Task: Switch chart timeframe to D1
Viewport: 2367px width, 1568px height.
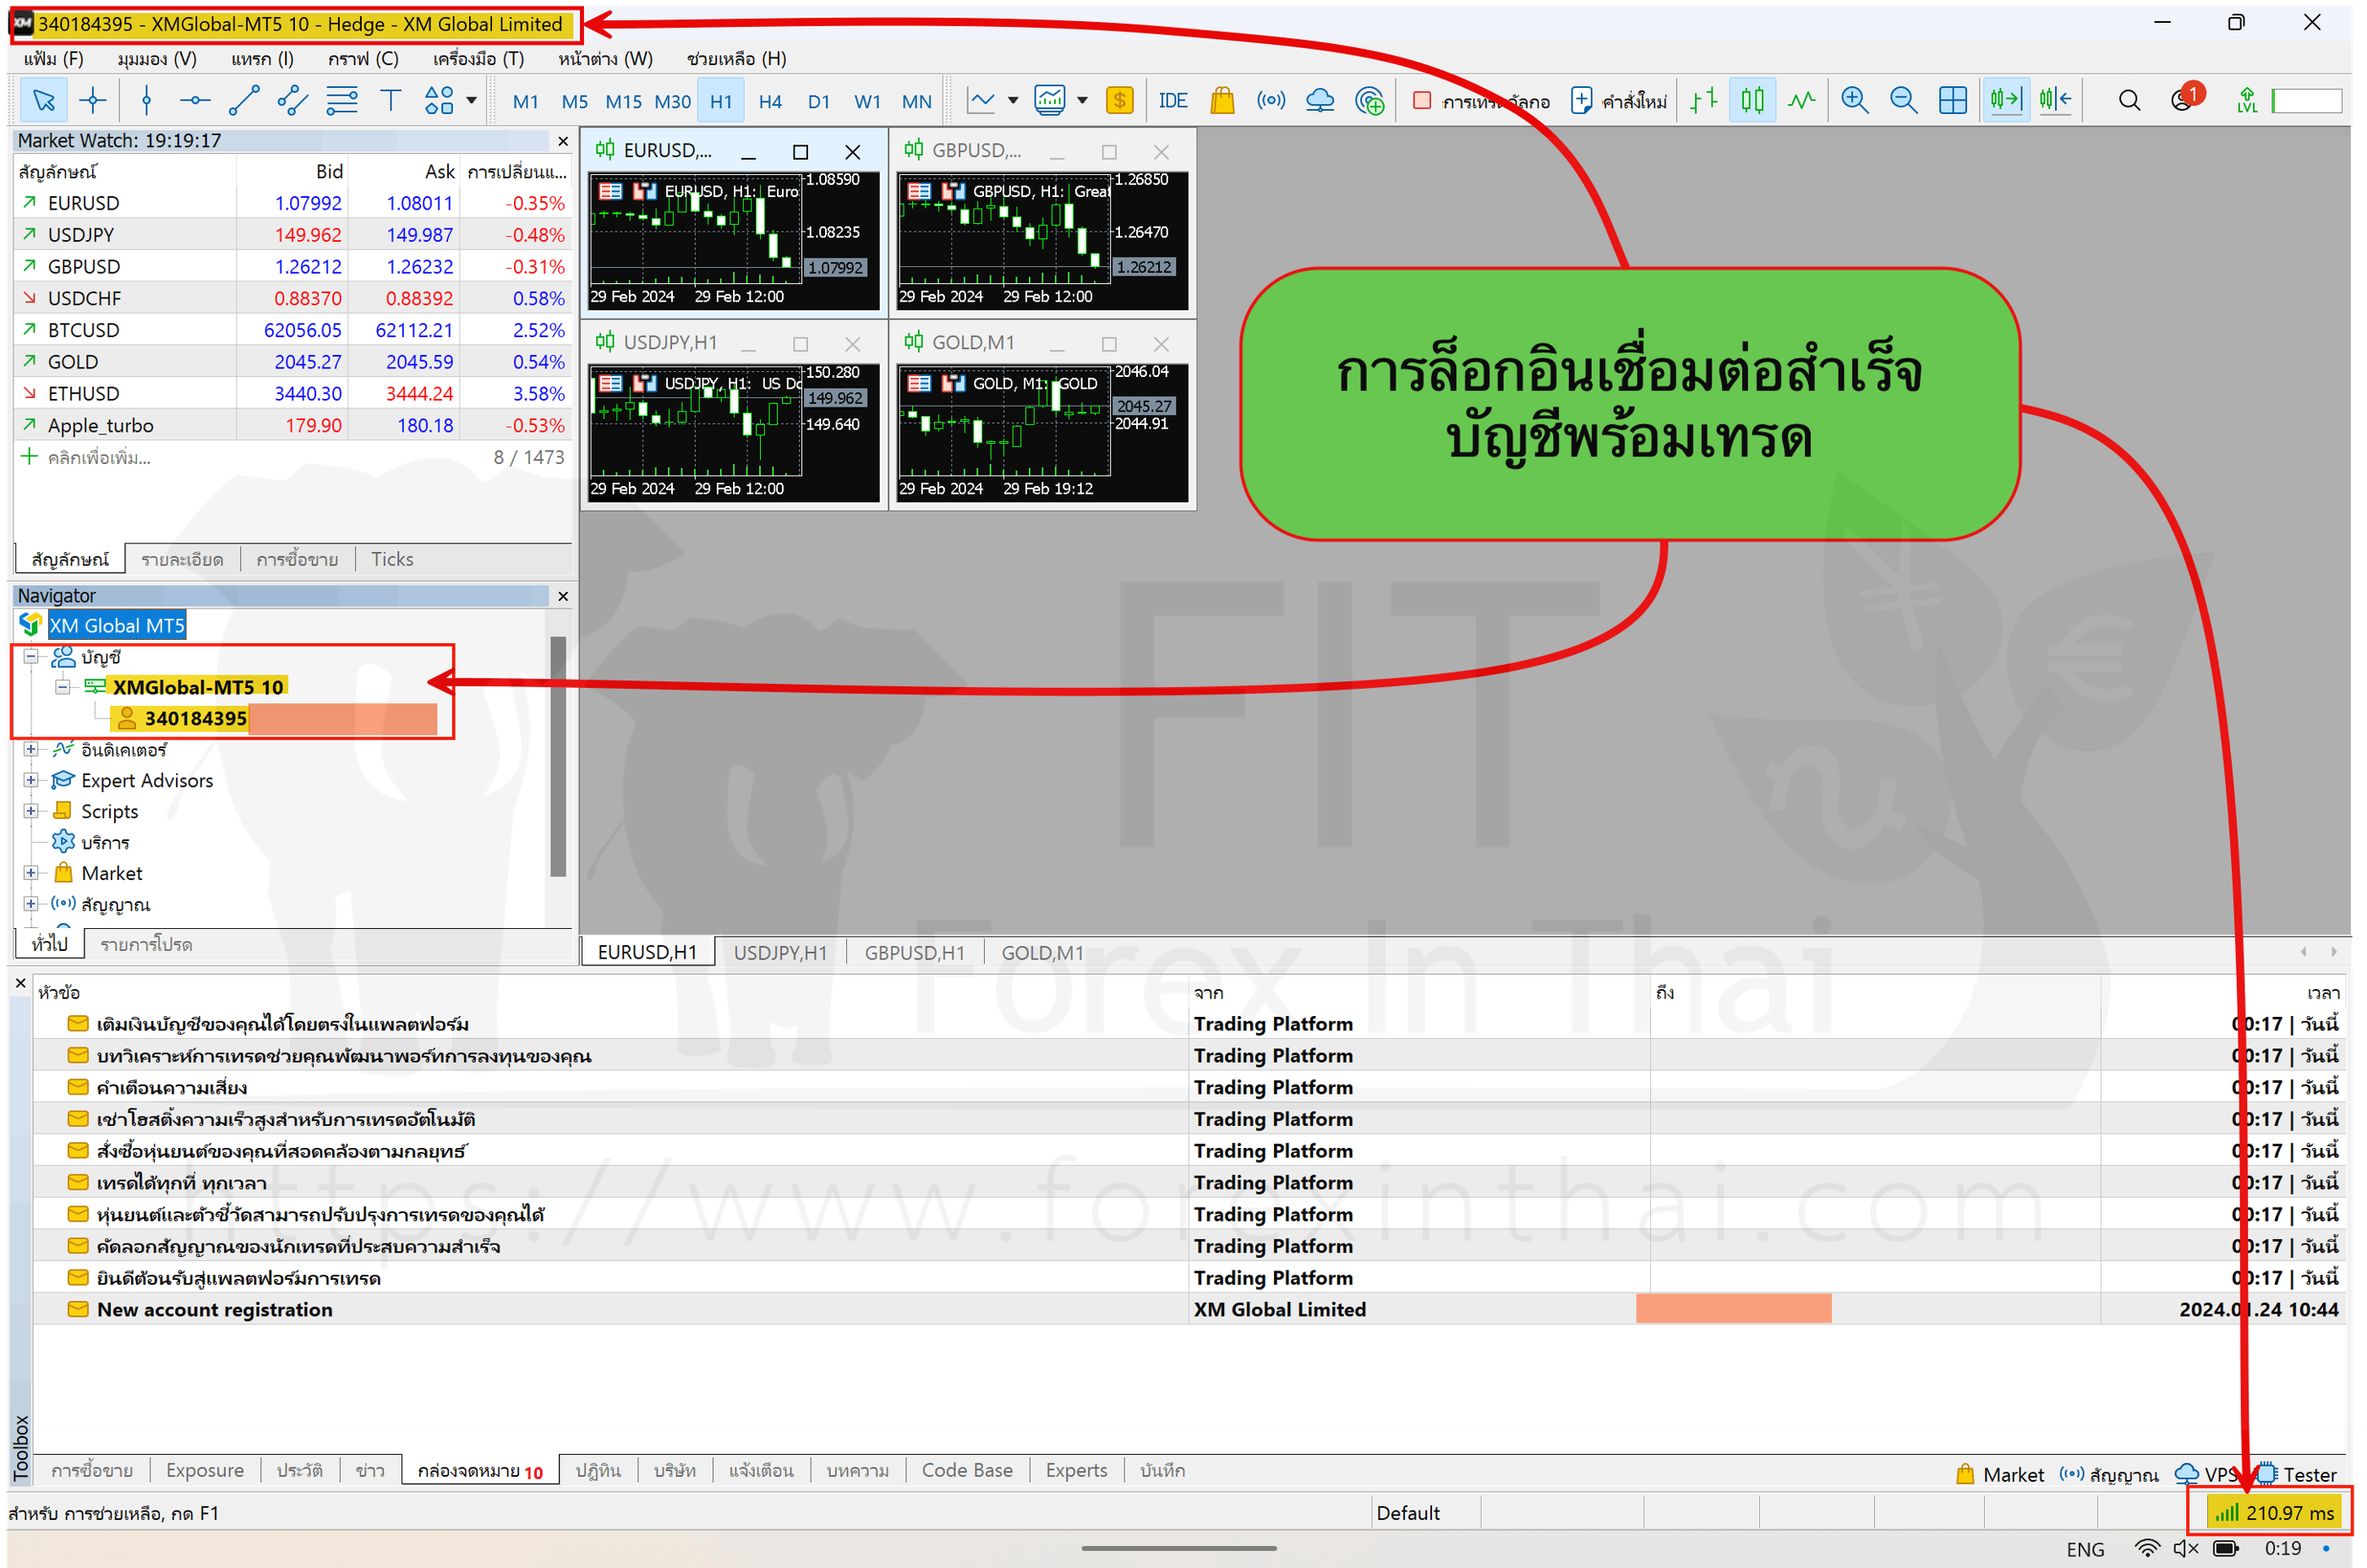Action: [819, 101]
